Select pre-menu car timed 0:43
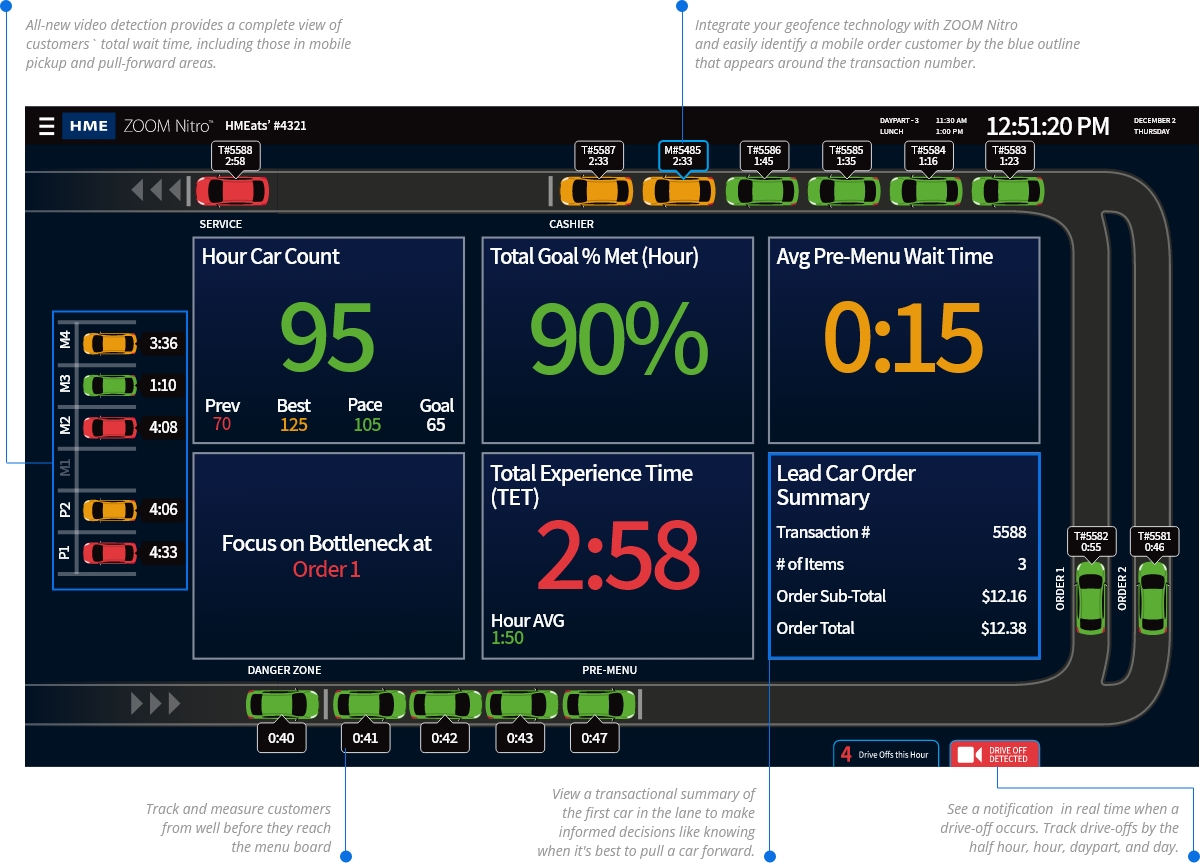 [x=521, y=704]
